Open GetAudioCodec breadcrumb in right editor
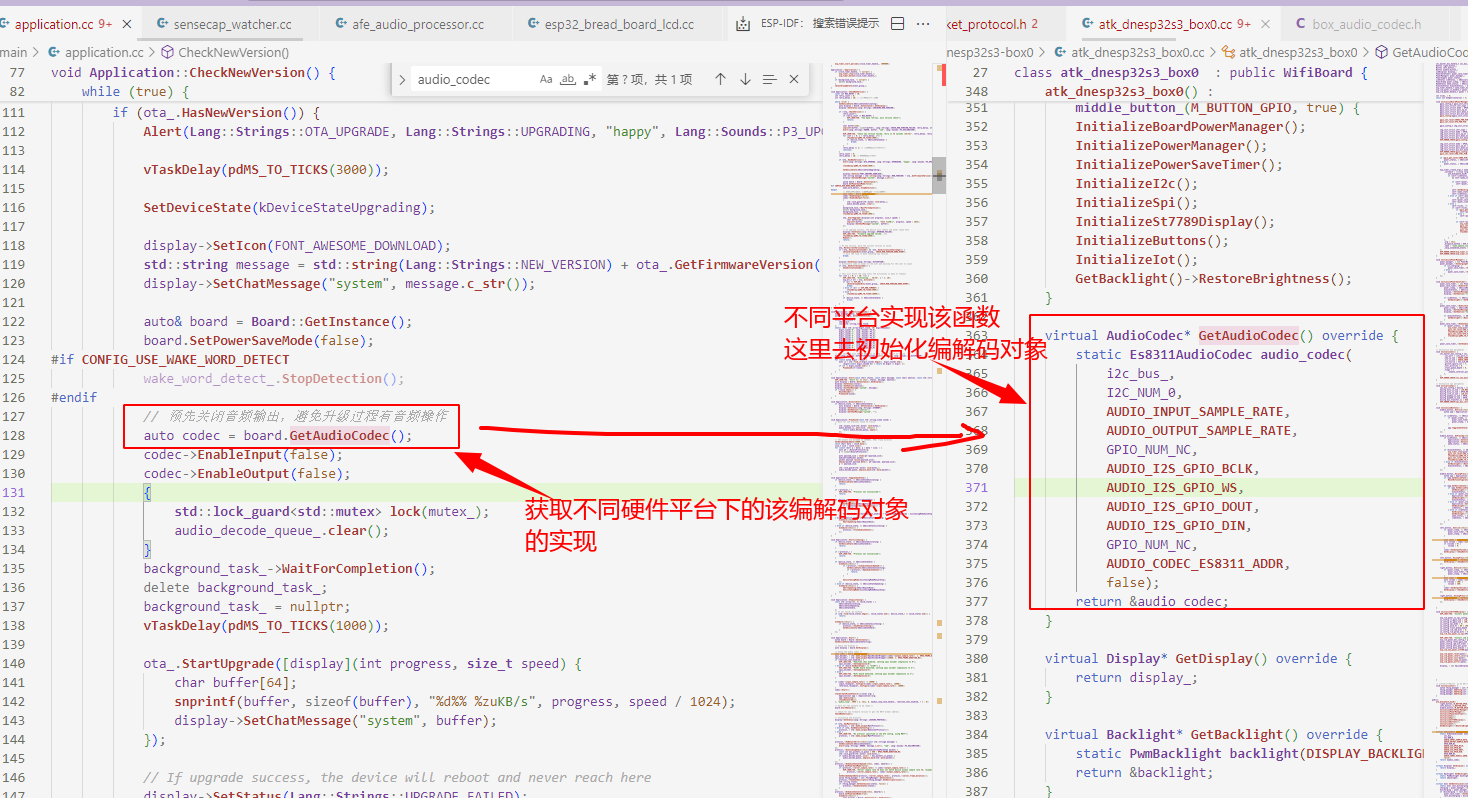Screen dimensions: 1468x798 click(1430, 52)
